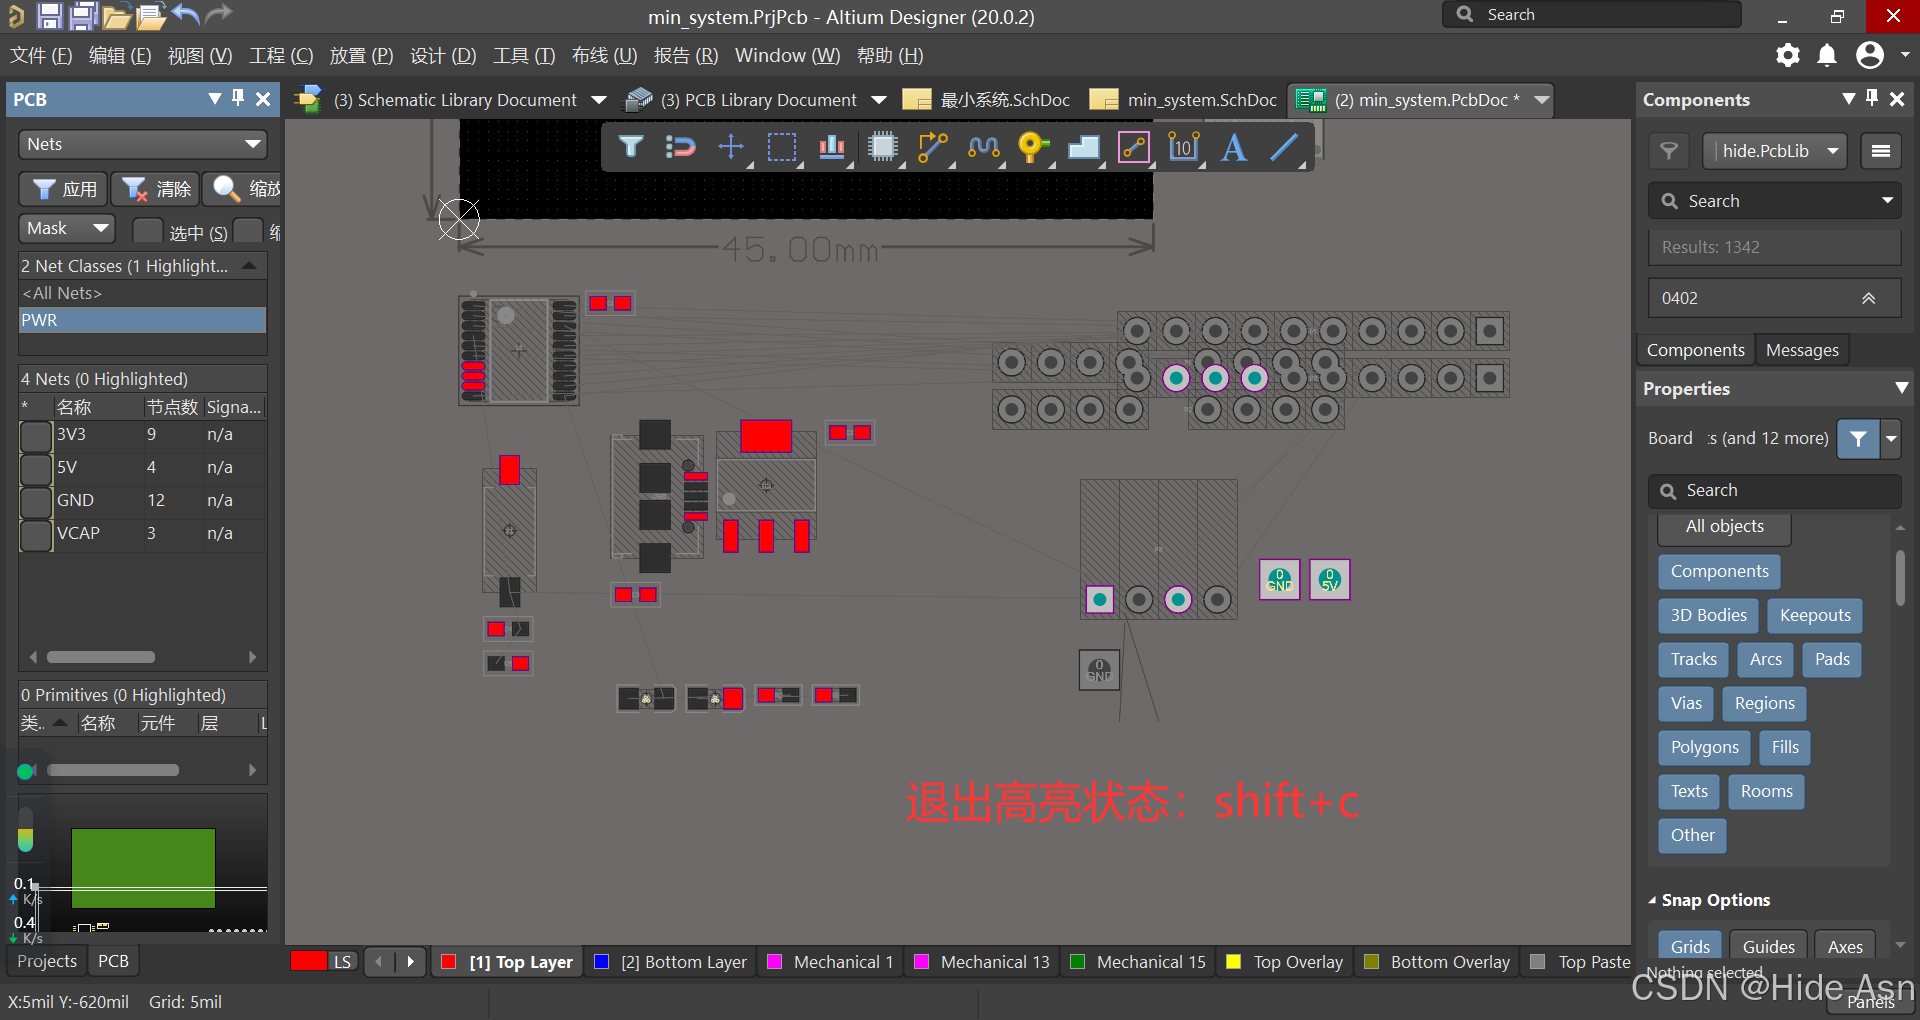1920x1020 pixels.
Task: Open the Mask mode dropdown
Action: (x=67, y=228)
